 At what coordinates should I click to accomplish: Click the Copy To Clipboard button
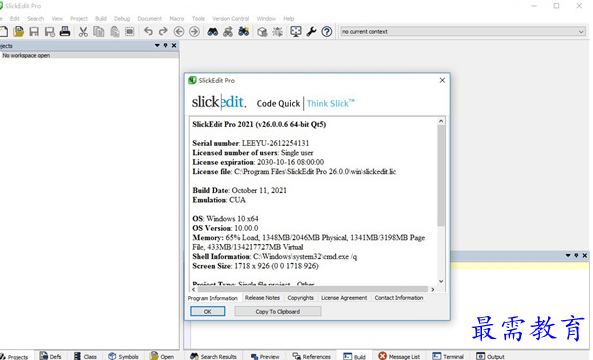[x=278, y=312]
